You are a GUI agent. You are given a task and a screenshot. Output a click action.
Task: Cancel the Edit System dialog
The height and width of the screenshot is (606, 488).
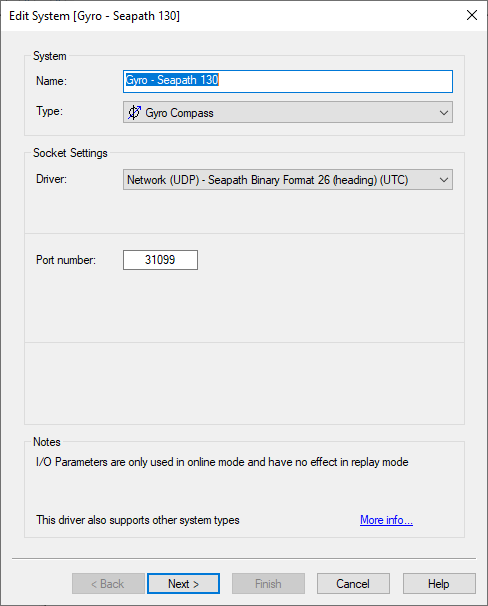(x=353, y=584)
